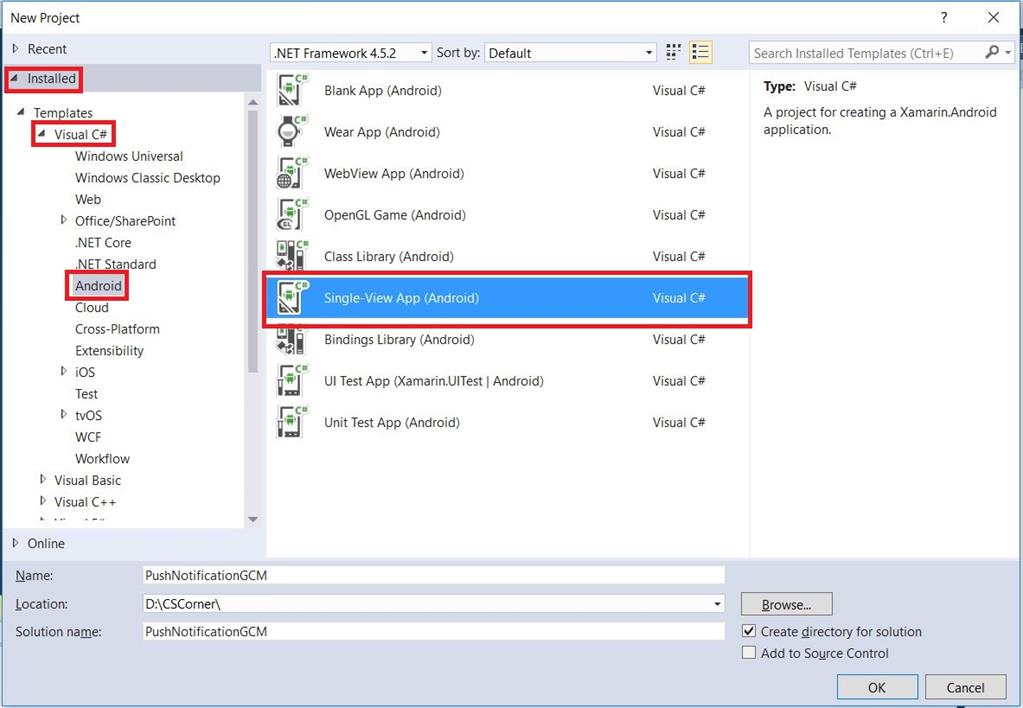Click the Name input field

pos(434,575)
